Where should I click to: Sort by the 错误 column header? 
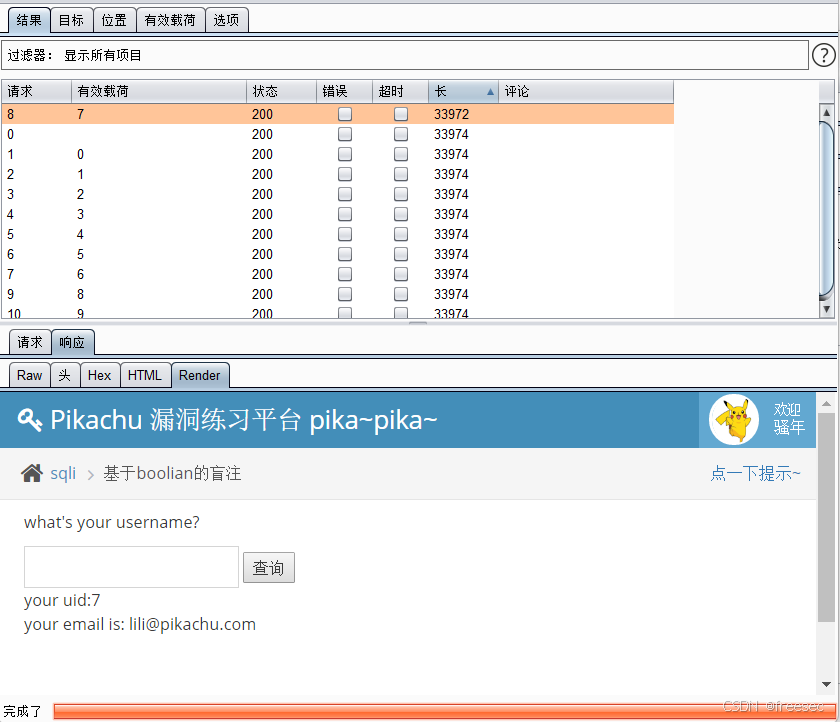coord(344,92)
